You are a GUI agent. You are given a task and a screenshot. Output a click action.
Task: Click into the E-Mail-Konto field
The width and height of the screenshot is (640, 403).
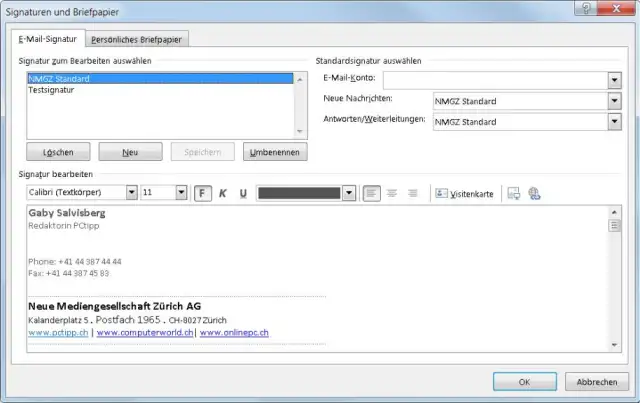pyautogui.click(x=496, y=80)
